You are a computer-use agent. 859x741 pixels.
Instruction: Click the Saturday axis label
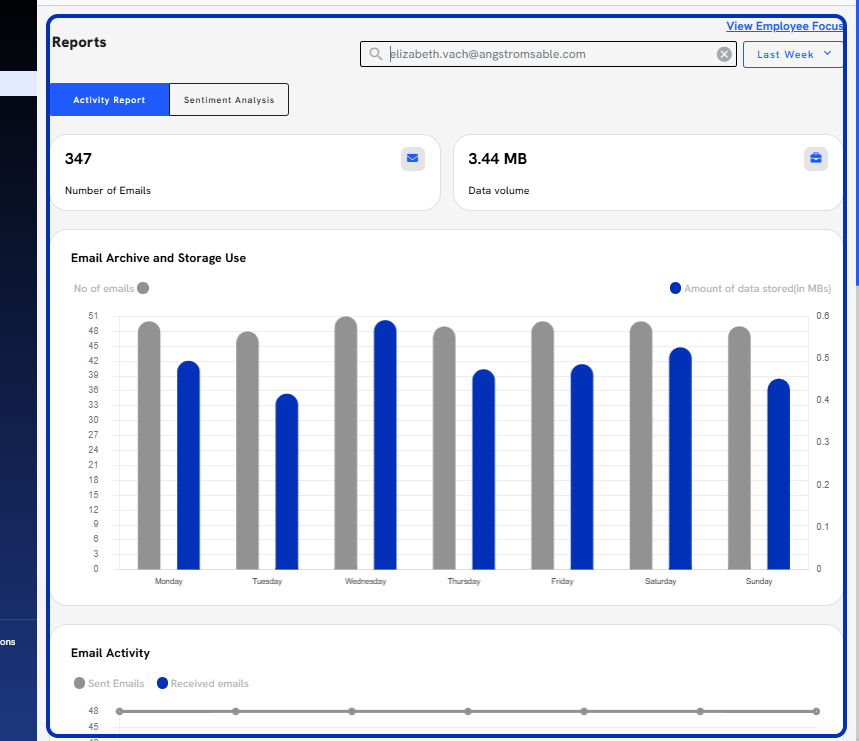(x=661, y=581)
